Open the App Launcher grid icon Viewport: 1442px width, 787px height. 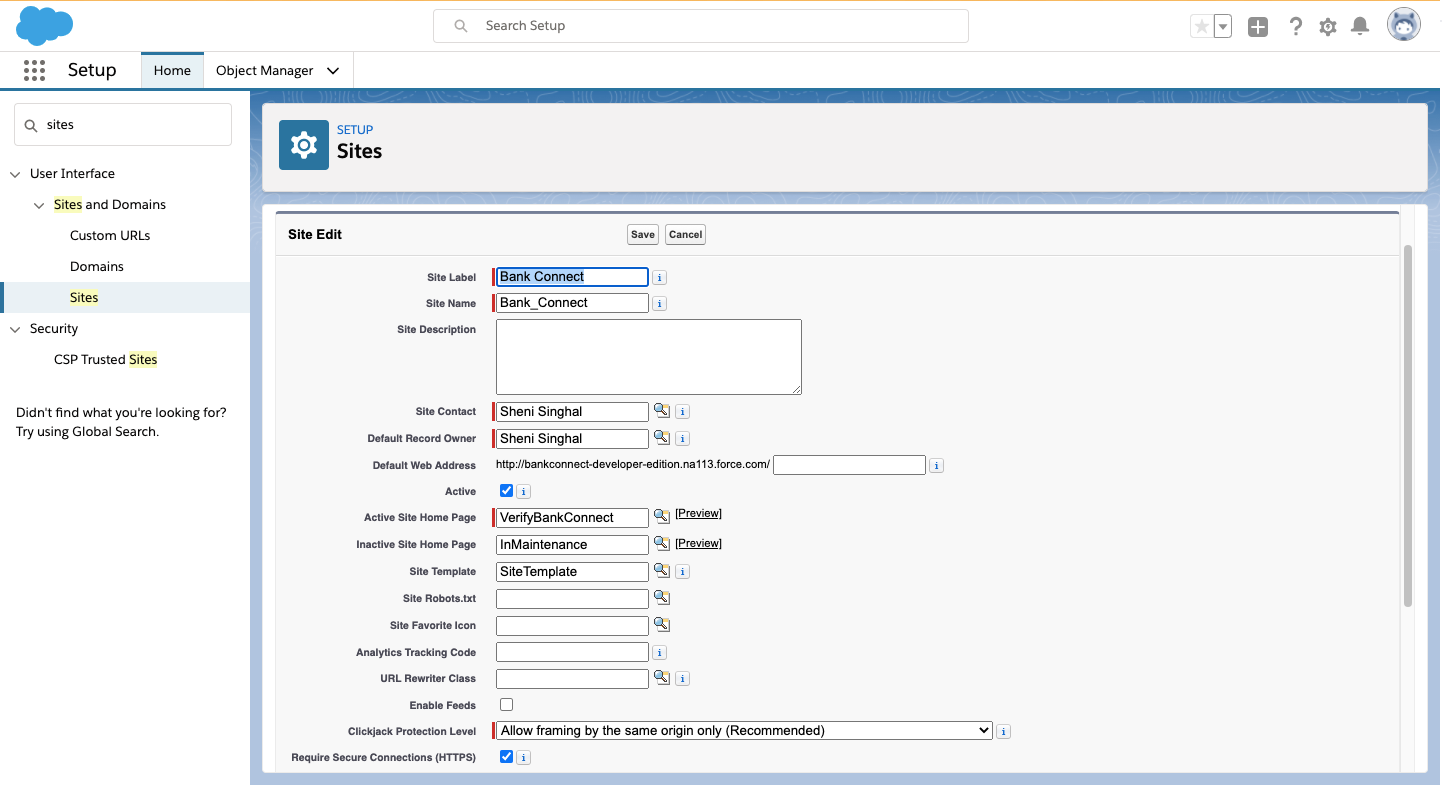(x=35, y=70)
